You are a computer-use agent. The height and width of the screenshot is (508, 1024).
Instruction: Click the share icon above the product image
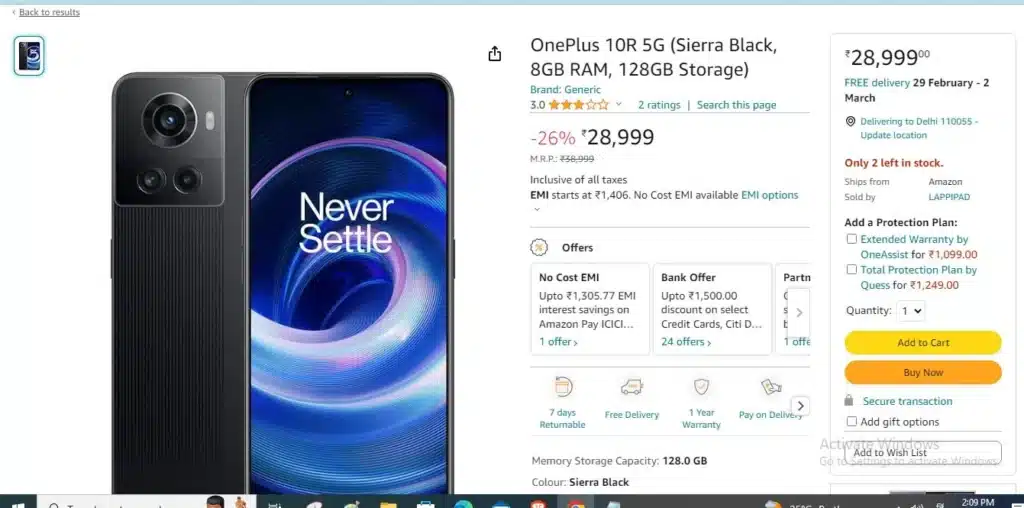tap(494, 54)
